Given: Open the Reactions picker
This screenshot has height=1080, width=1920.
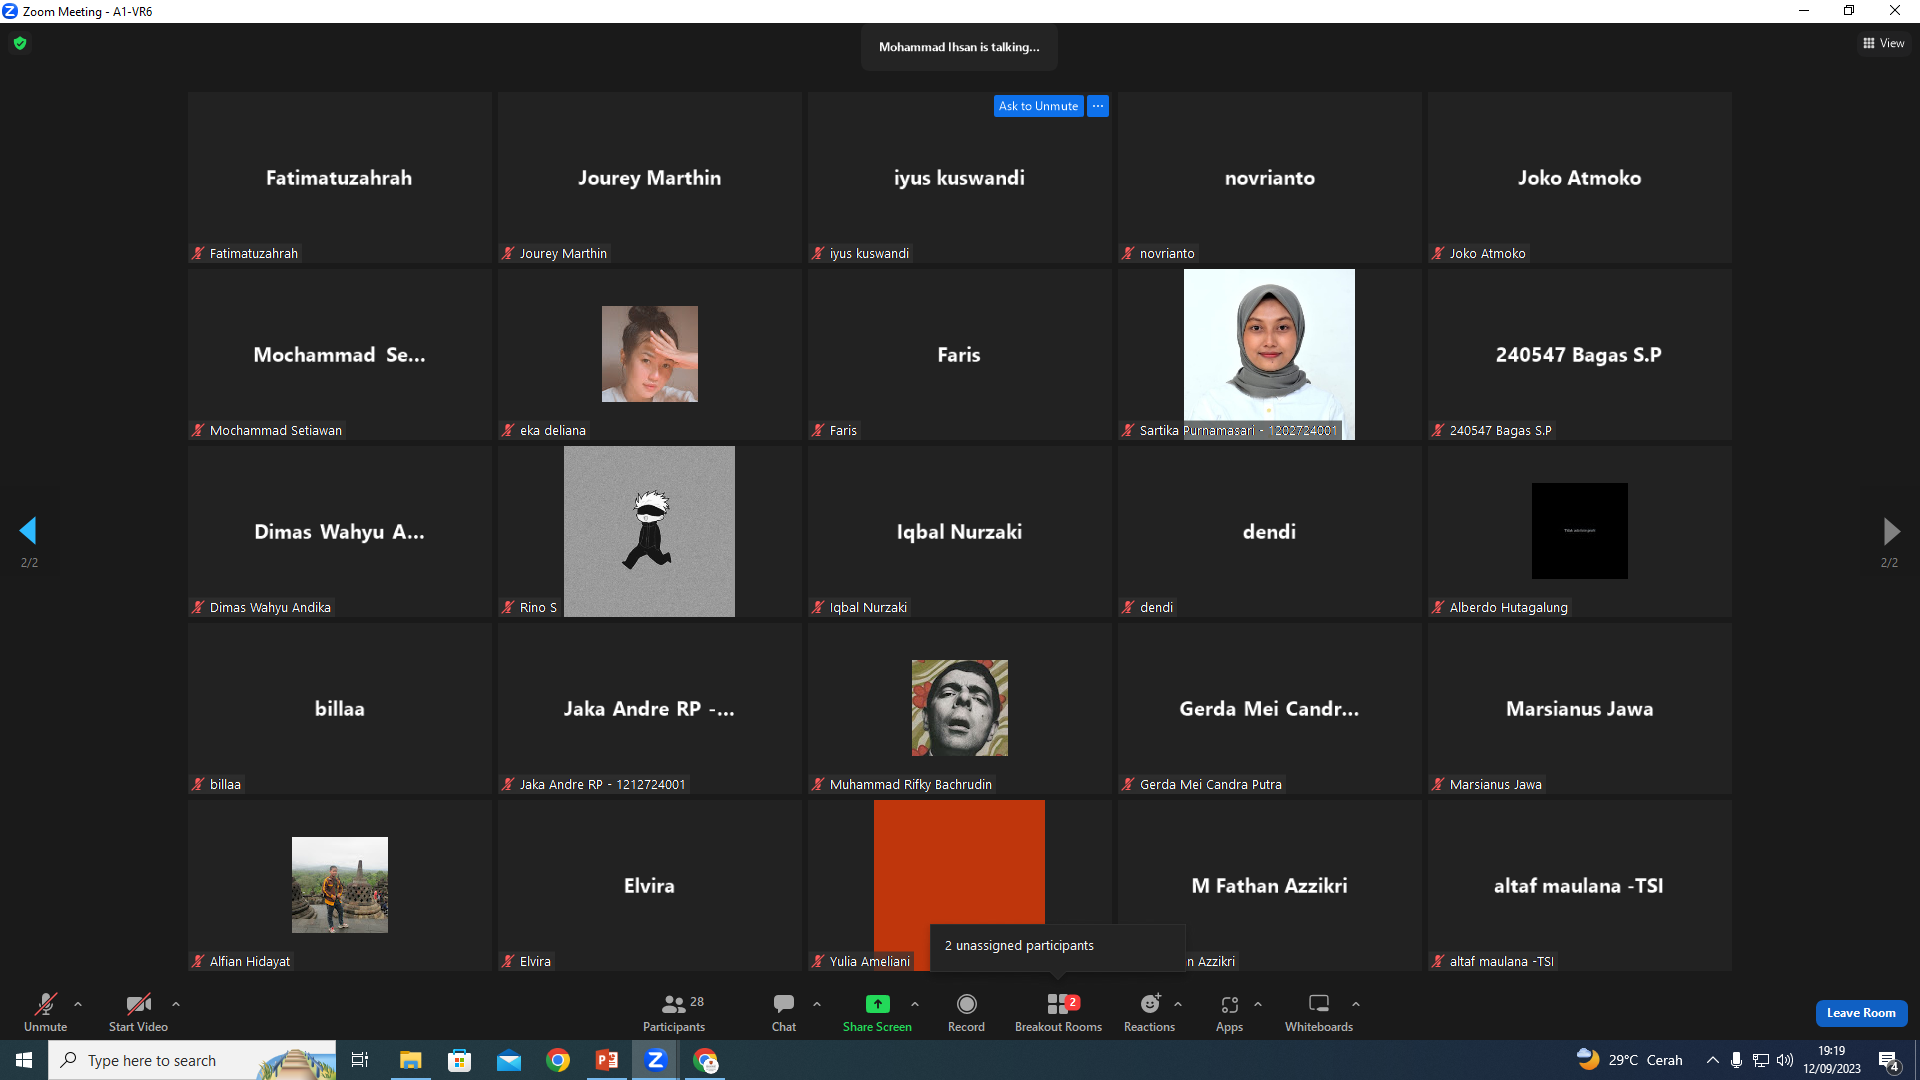Looking at the screenshot, I should pyautogui.click(x=1150, y=1012).
